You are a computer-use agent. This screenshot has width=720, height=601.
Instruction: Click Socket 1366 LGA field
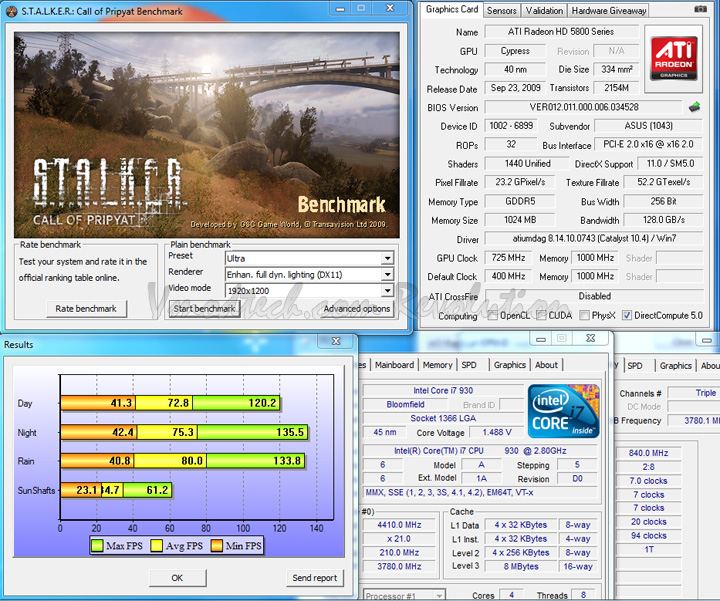click(x=443, y=418)
